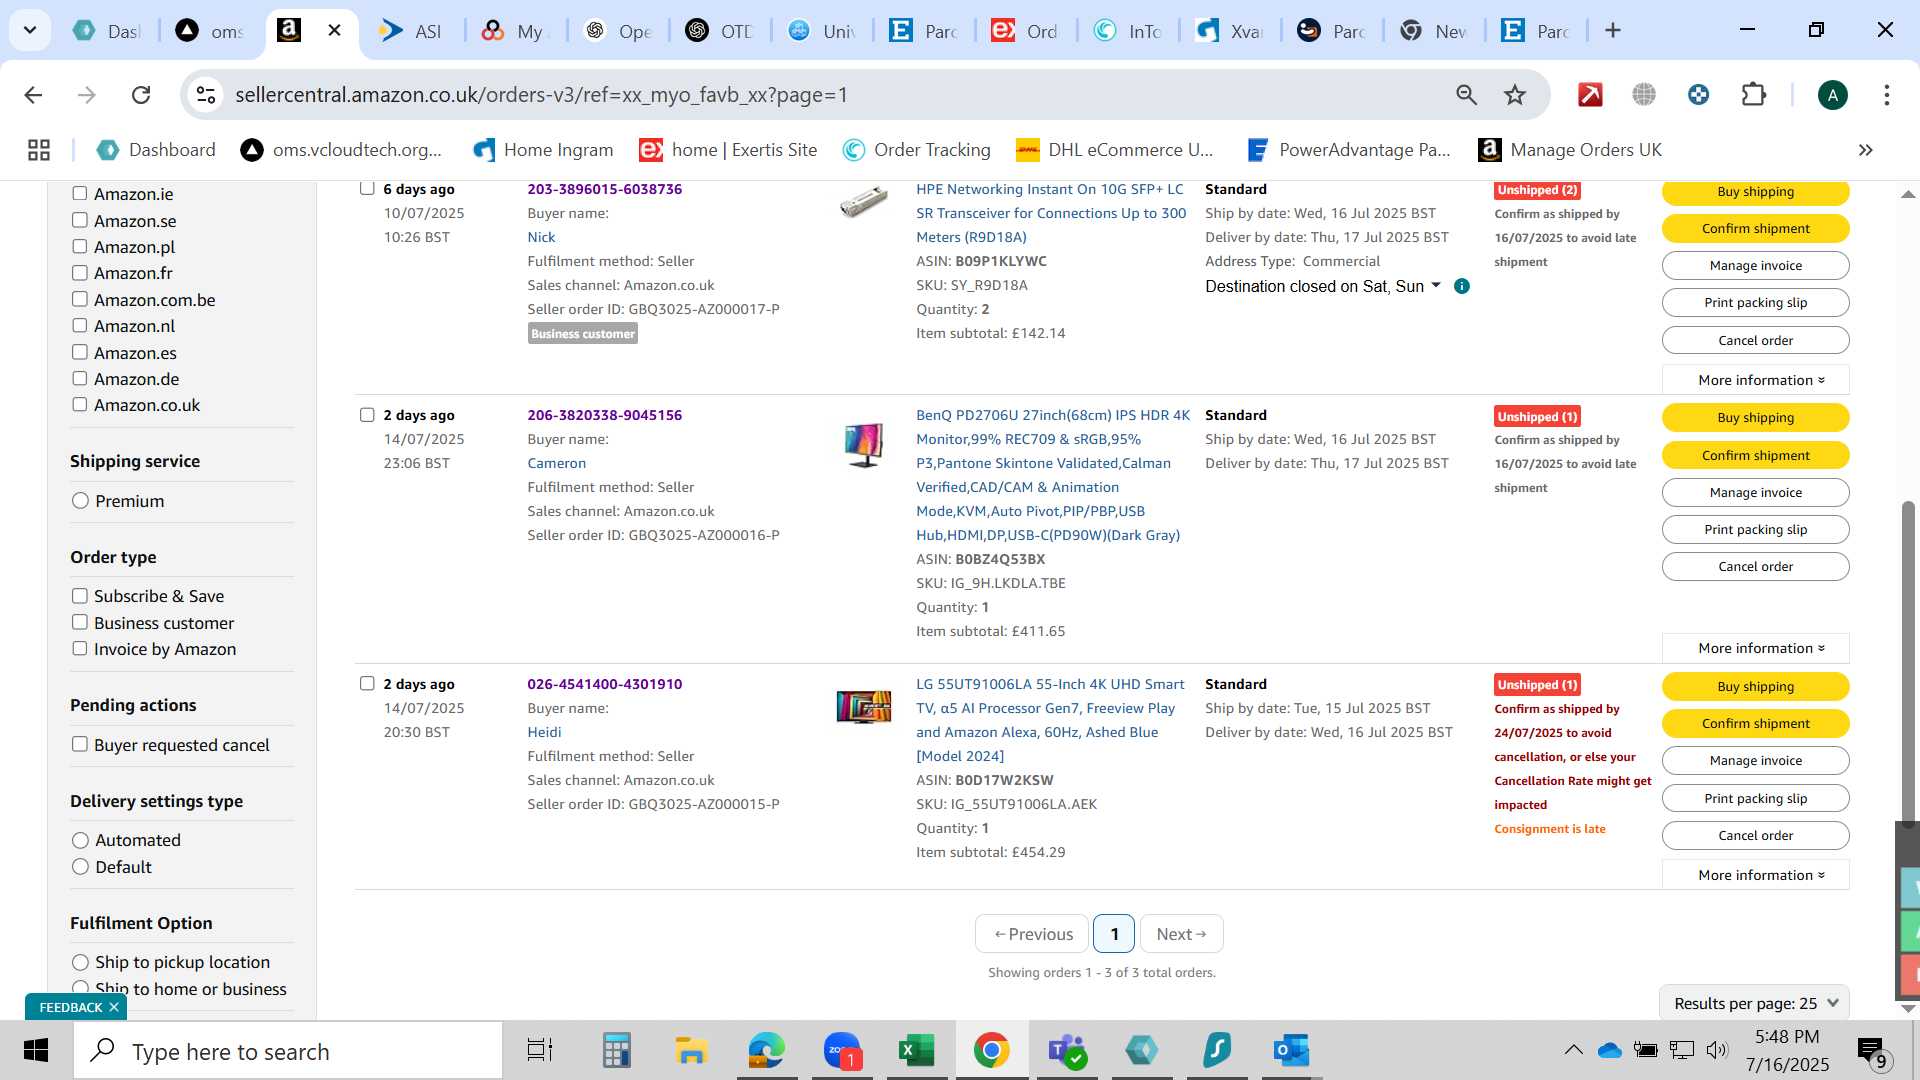Image resolution: width=1920 pixels, height=1080 pixels.
Task: Bookmark this page with star icon
Action: pos(1515,95)
